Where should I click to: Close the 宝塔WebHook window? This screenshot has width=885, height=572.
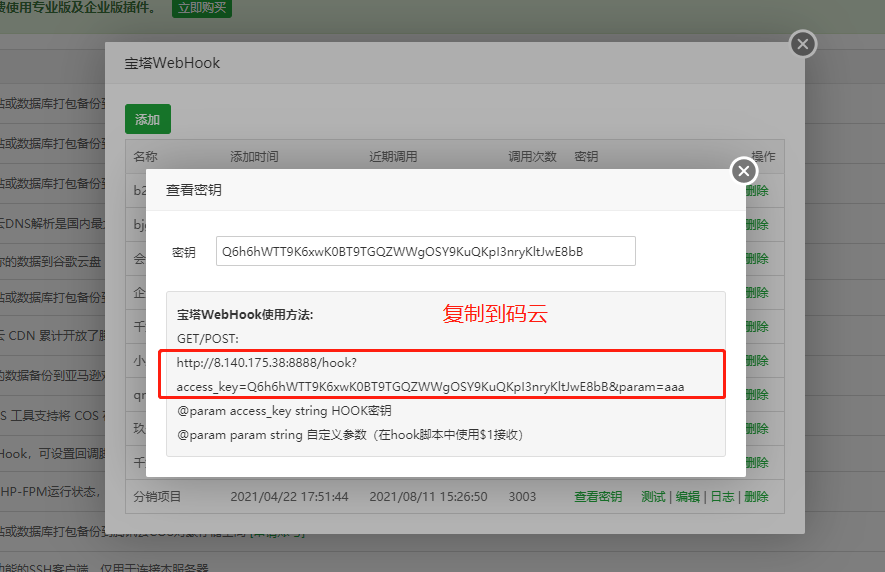(x=803, y=44)
